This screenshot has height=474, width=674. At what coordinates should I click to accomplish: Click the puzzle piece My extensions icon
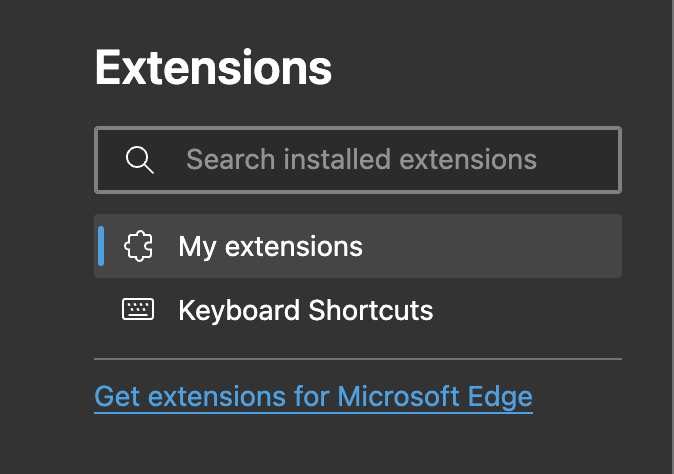[x=138, y=246]
